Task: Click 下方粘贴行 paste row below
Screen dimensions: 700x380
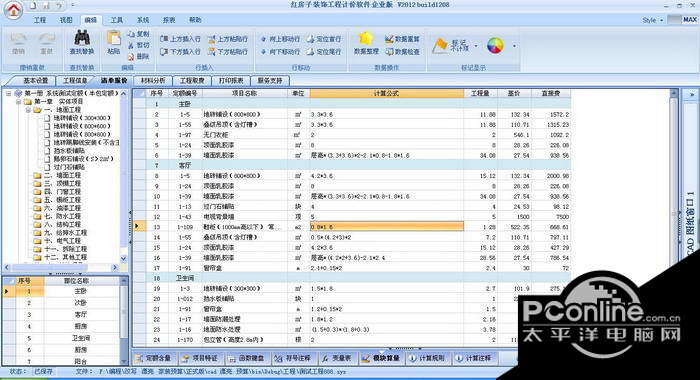Action: [x=228, y=52]
